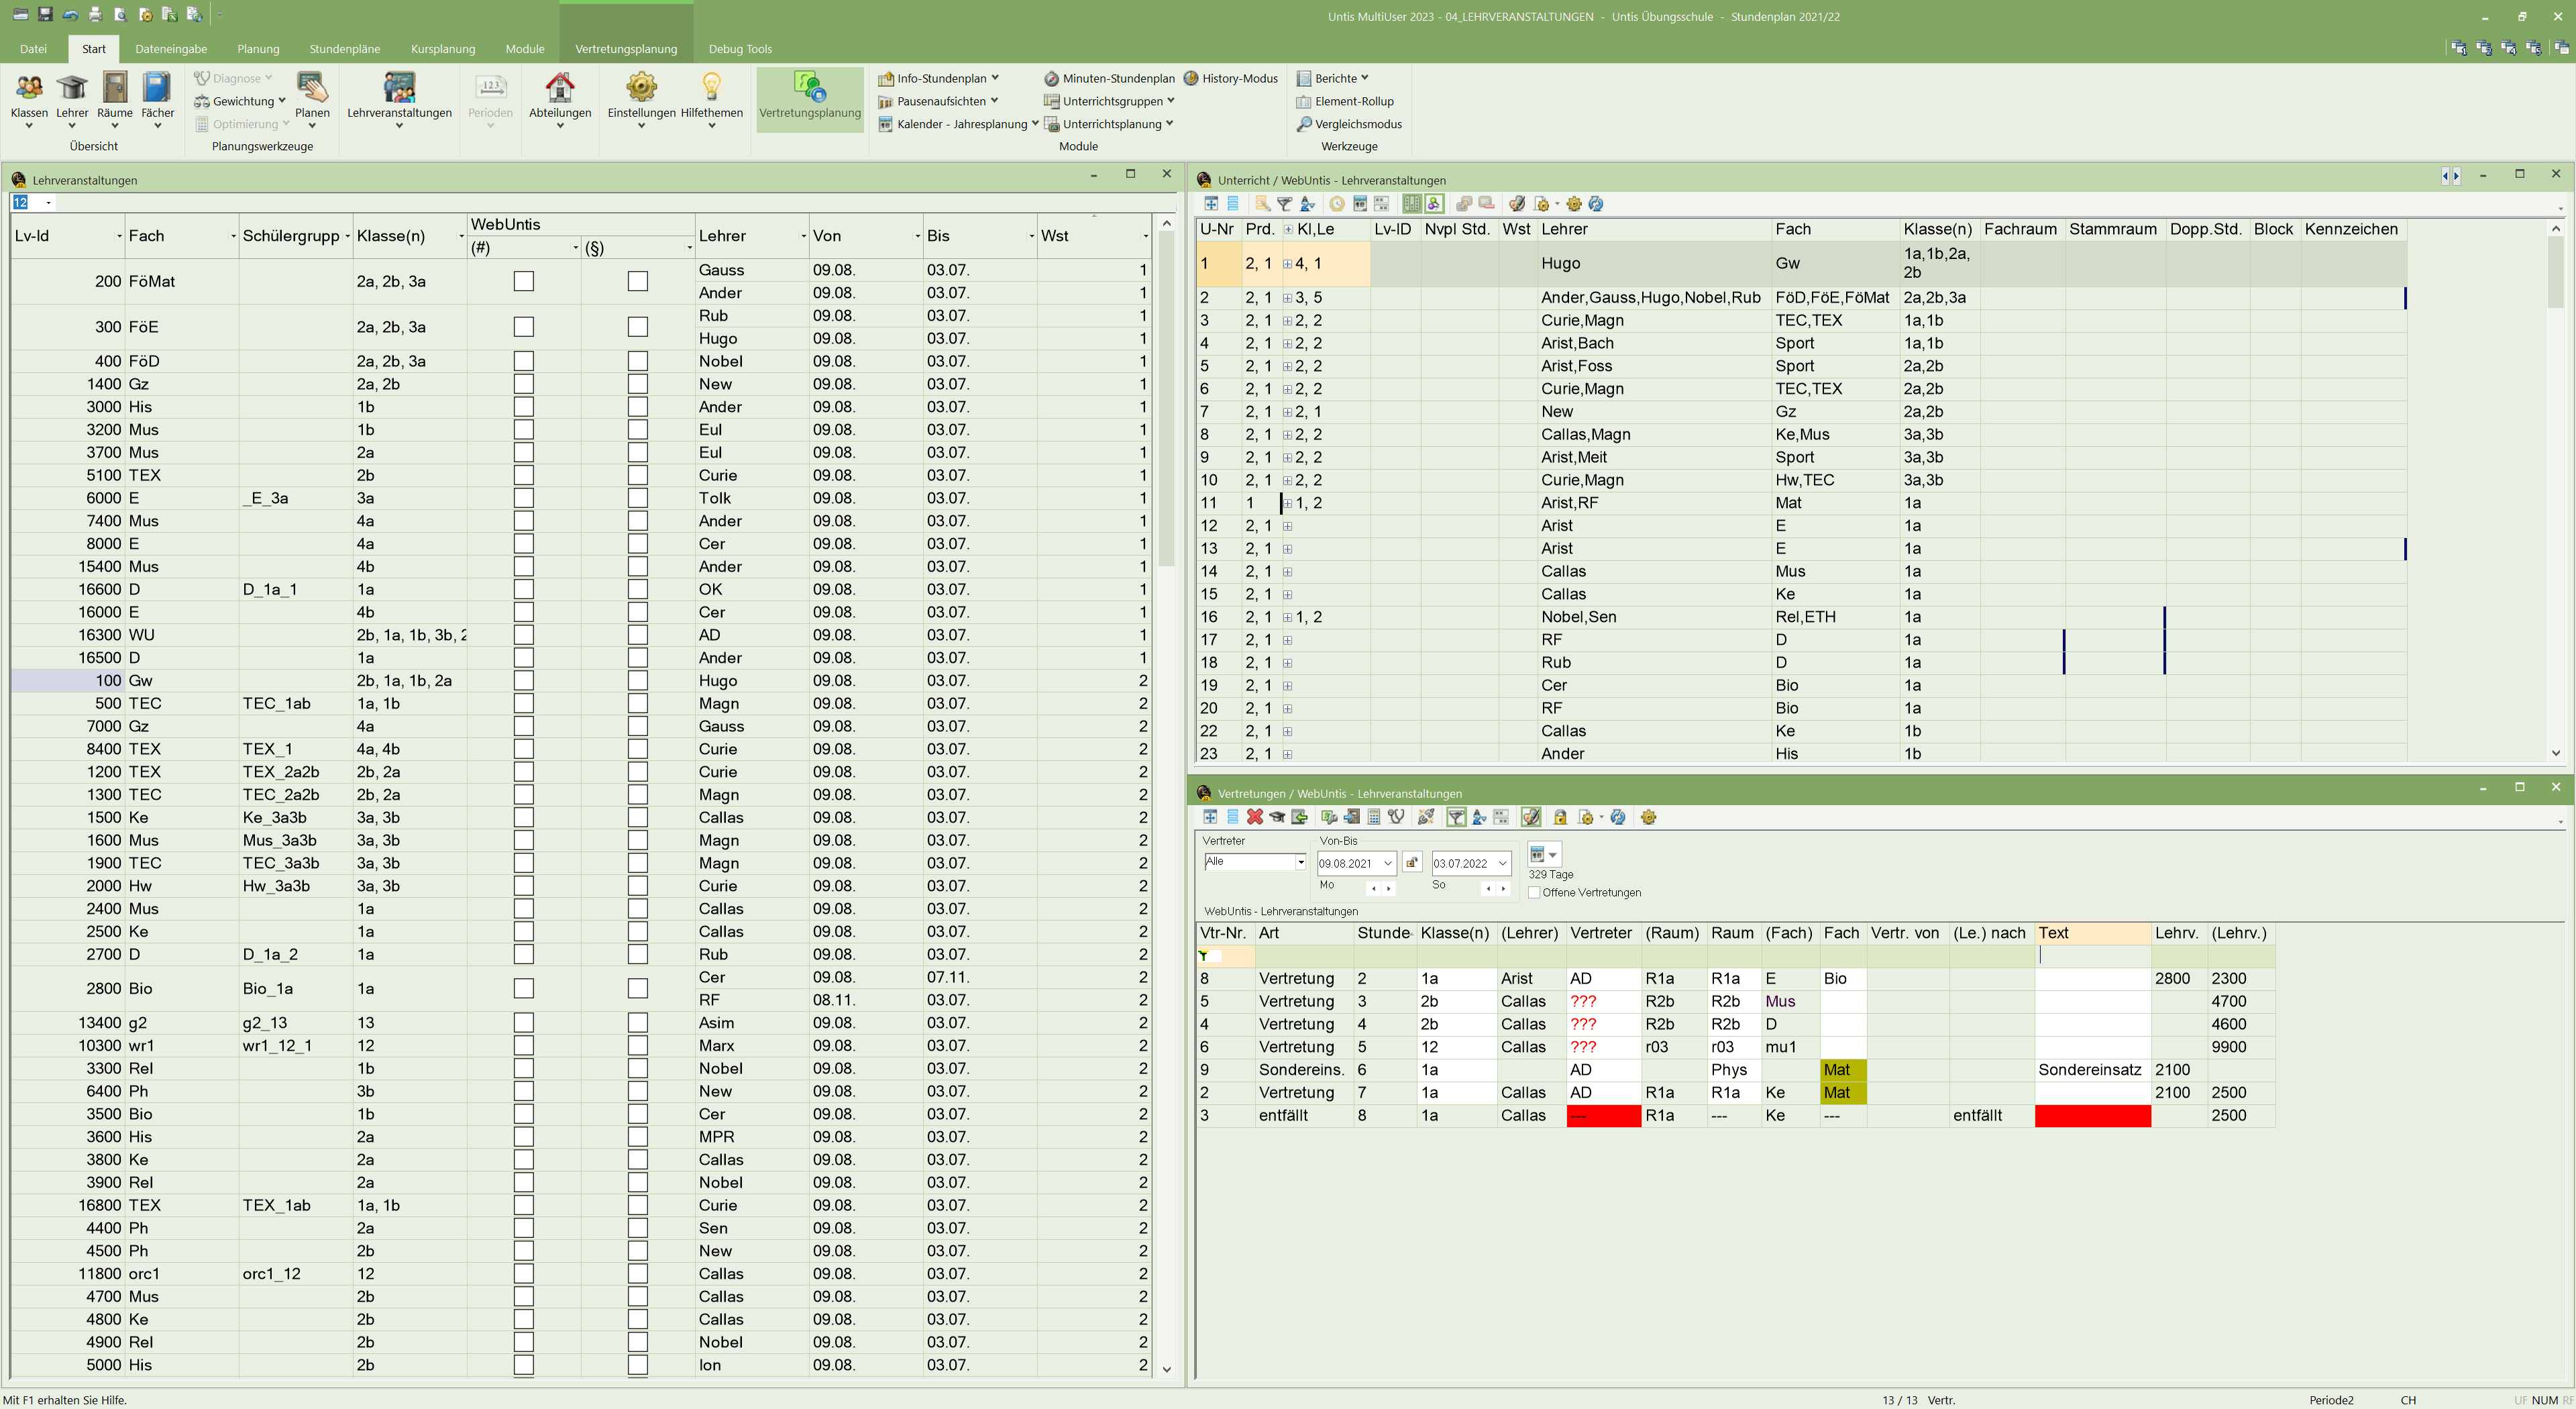The height and width of the screenshot is (1409, 2576).
Task: Switch to the Stundenpläne tab
Action: 345,49
